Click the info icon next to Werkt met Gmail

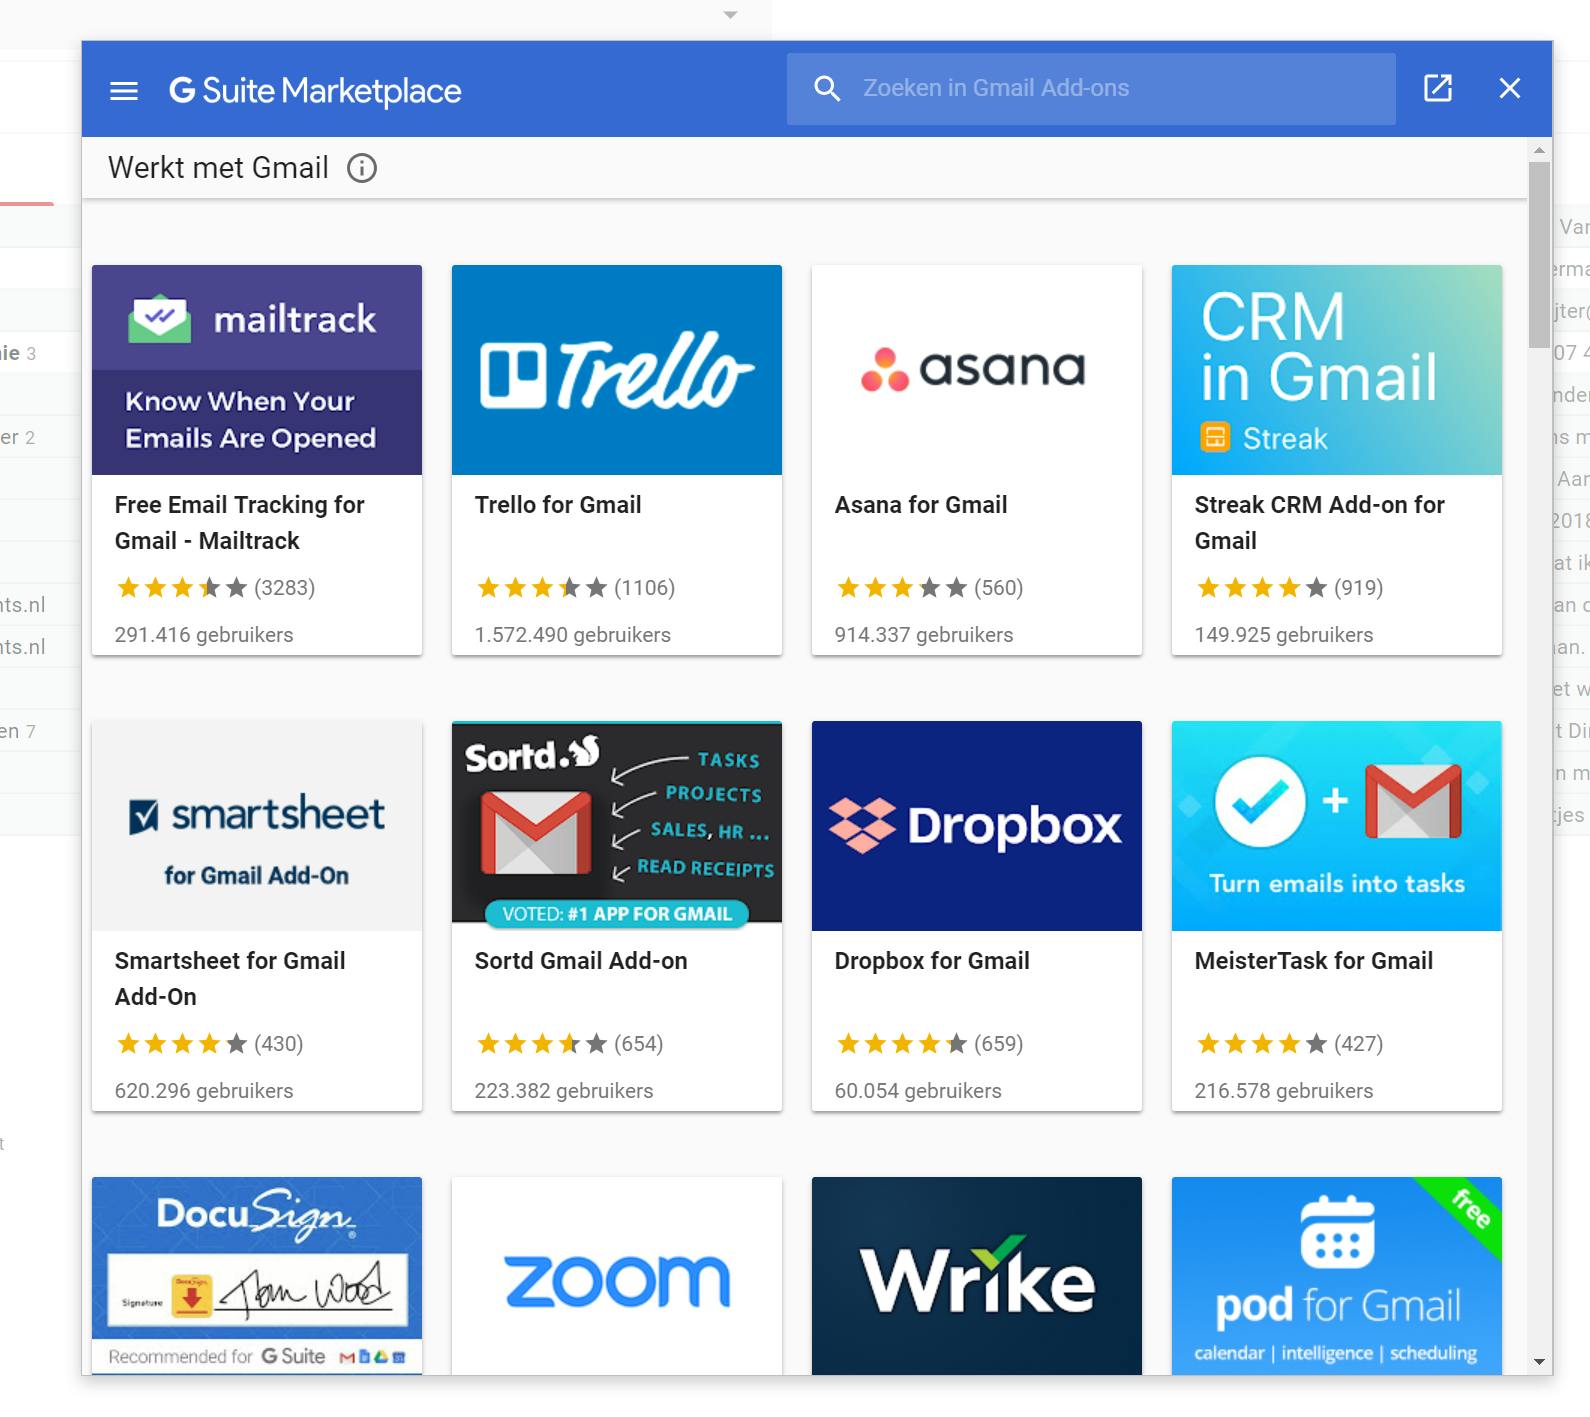(x=362, y=168)
